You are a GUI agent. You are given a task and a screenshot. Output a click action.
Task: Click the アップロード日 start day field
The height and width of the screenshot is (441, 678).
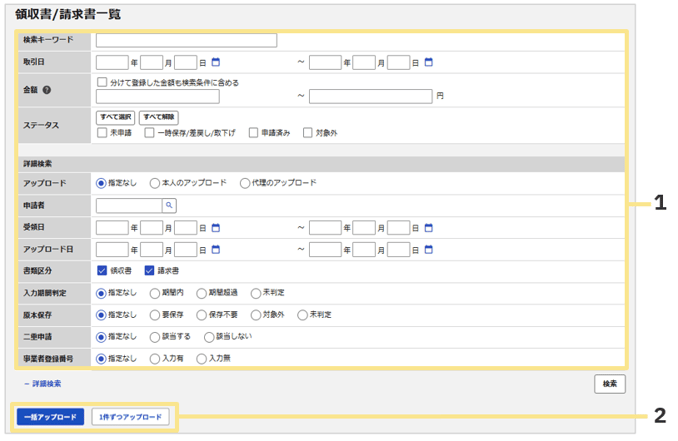click(185, 249)
